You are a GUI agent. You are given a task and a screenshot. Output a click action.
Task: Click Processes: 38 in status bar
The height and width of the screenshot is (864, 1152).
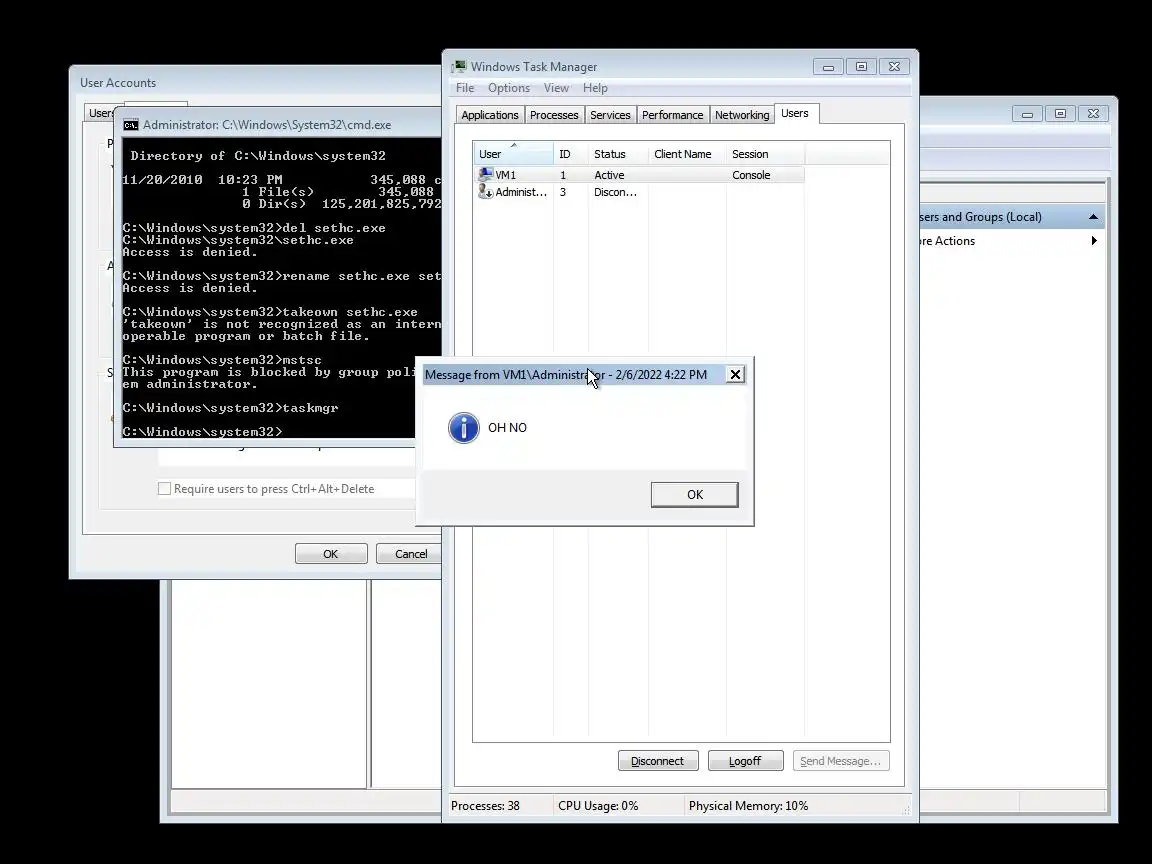[x=485, y=805]
